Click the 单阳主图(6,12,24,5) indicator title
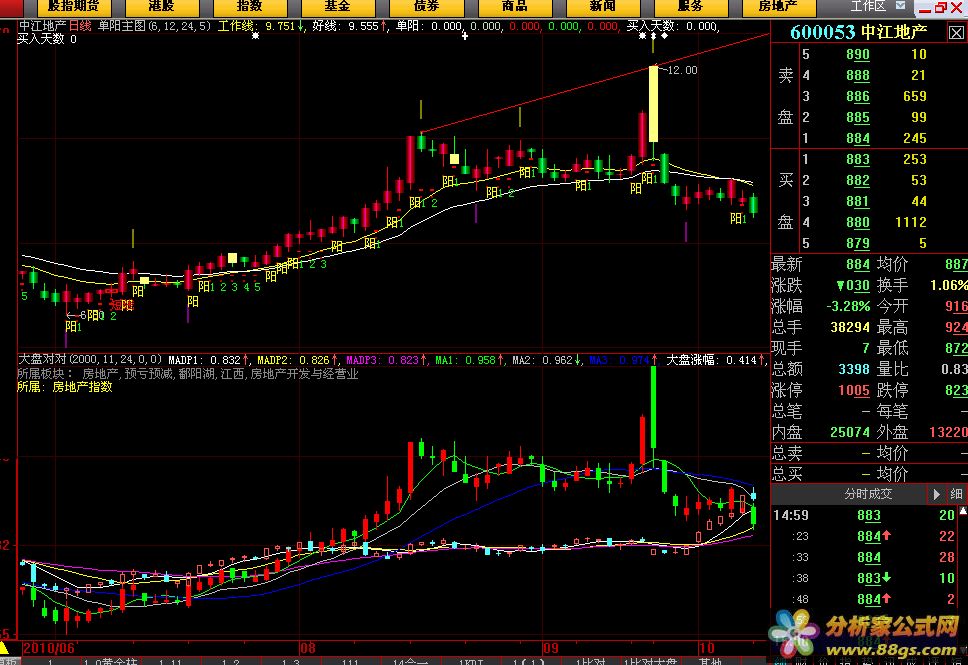 tap(154, 26)
